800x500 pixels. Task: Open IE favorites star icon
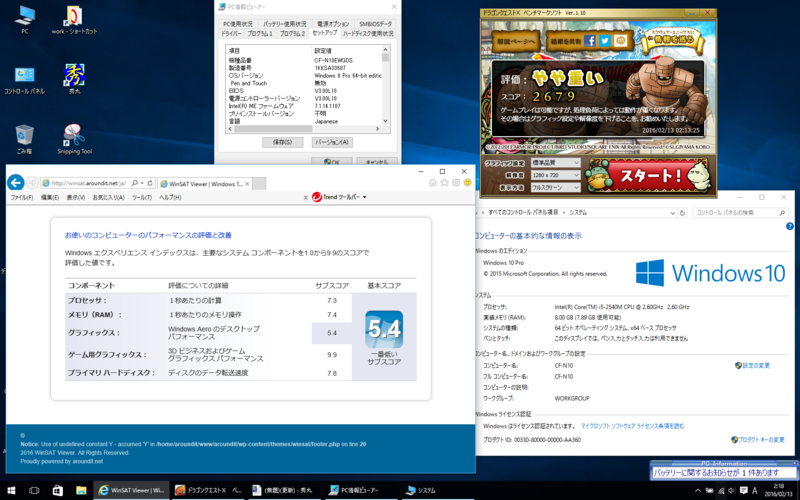click(x=444, y=183)
